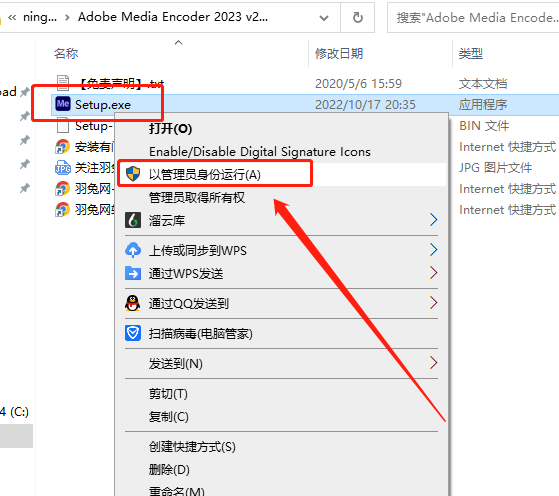Click the blank file icon of the Setup- BIN file
The image size is (559, 496).
click(63, 125)
